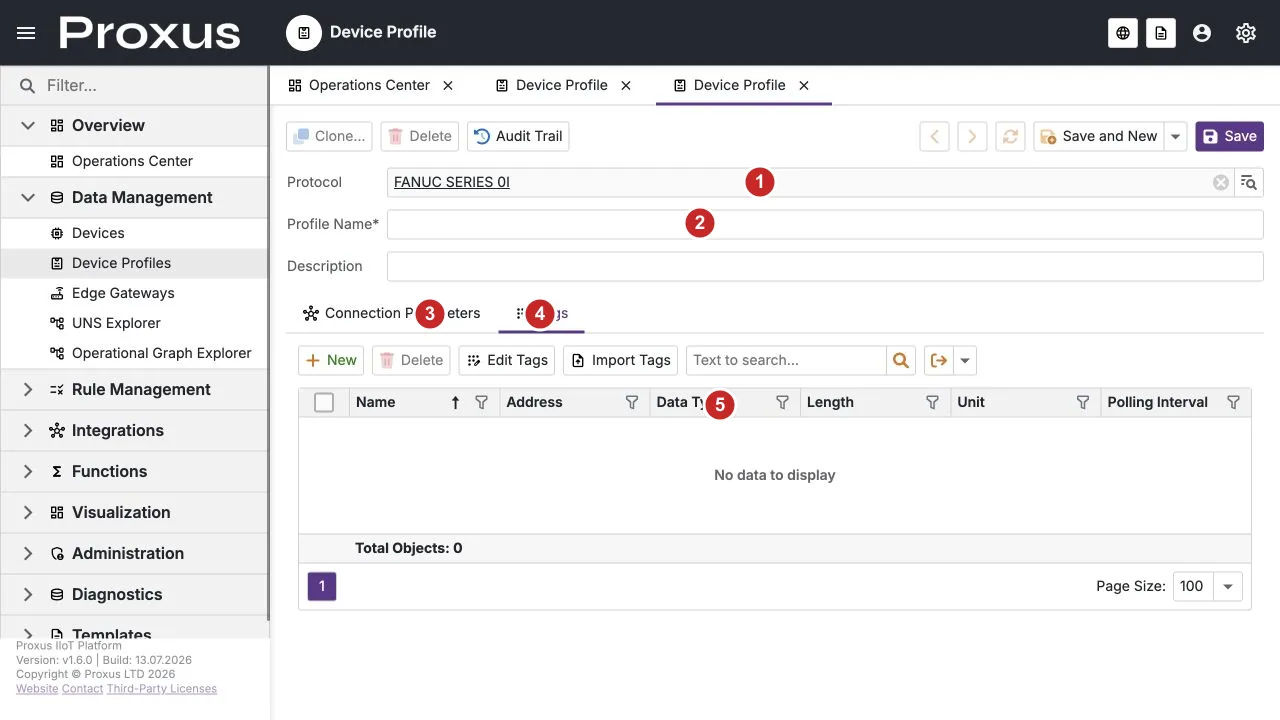This screenshot has height=720, width=1280.
Task: Click the tag search text field
Action: click(x=786, y=360)
